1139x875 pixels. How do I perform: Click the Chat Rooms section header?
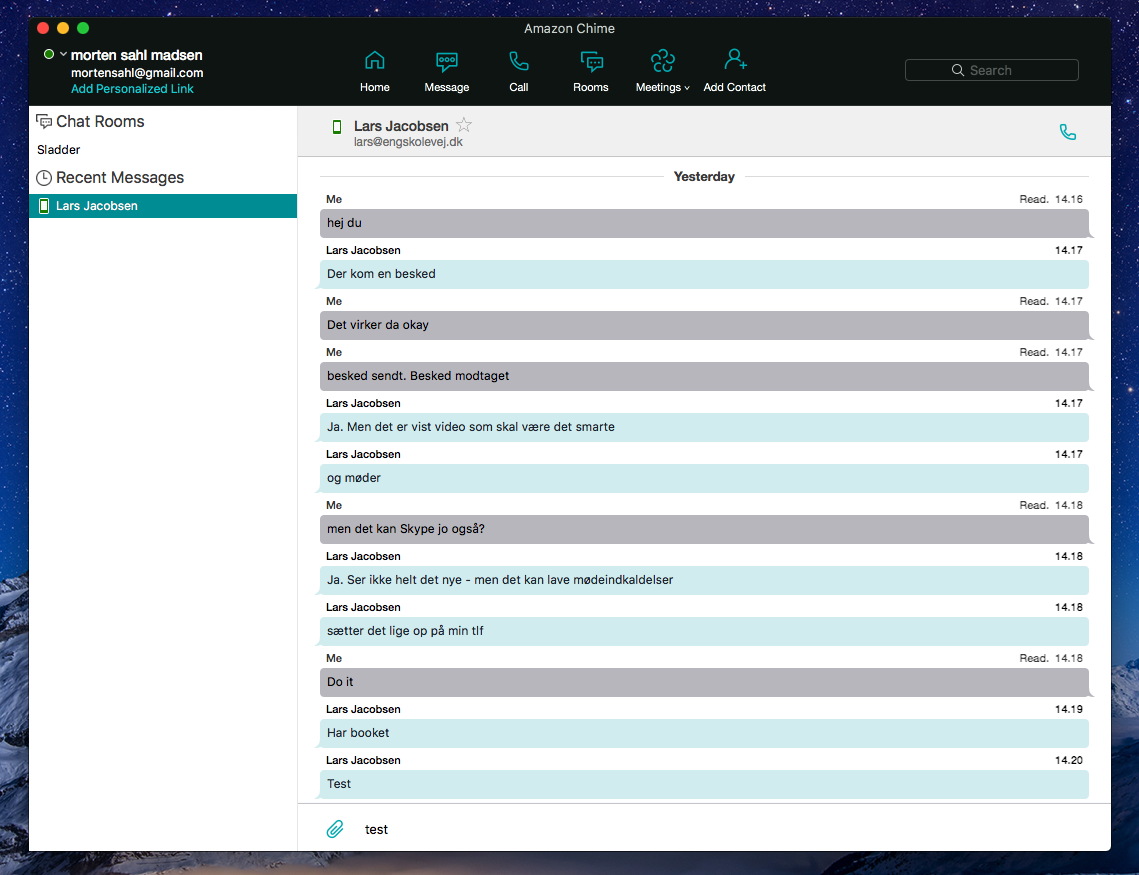[100, 122]
